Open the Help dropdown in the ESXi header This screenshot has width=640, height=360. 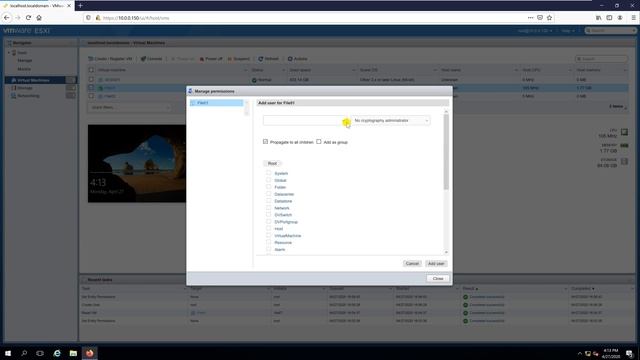(568, 31)
